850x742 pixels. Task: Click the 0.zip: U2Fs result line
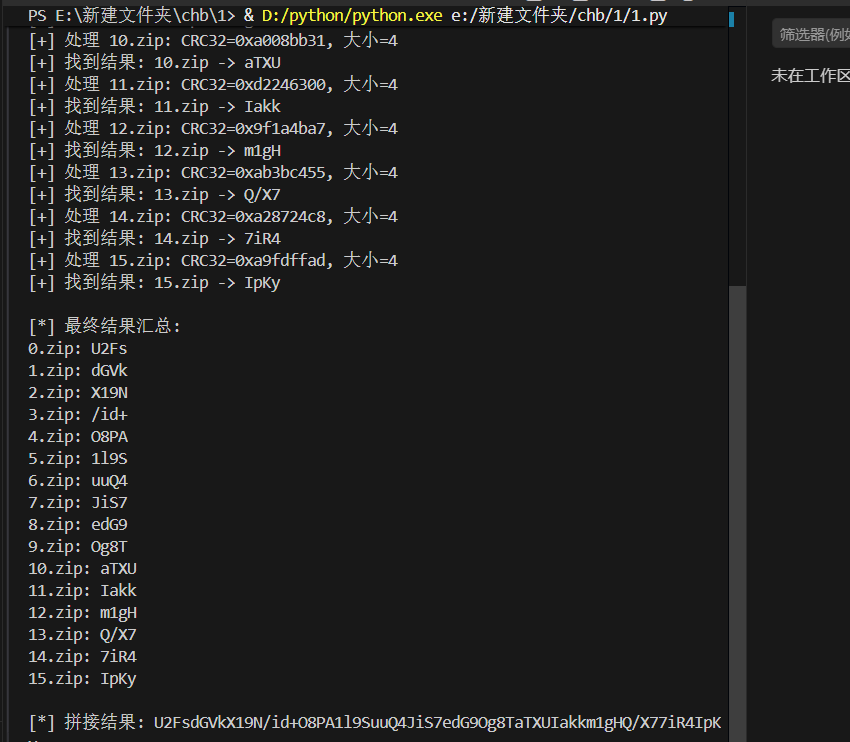click(x=75, y=348)
